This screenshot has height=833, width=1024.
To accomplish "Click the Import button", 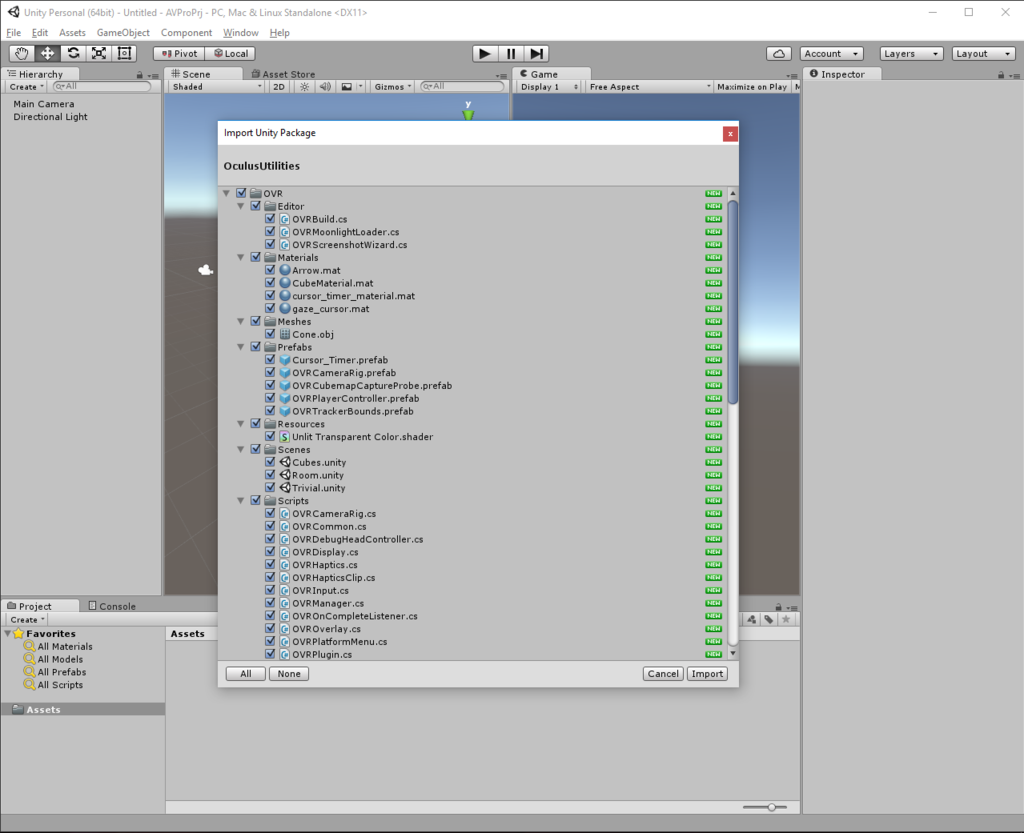I will coord(707,674).
